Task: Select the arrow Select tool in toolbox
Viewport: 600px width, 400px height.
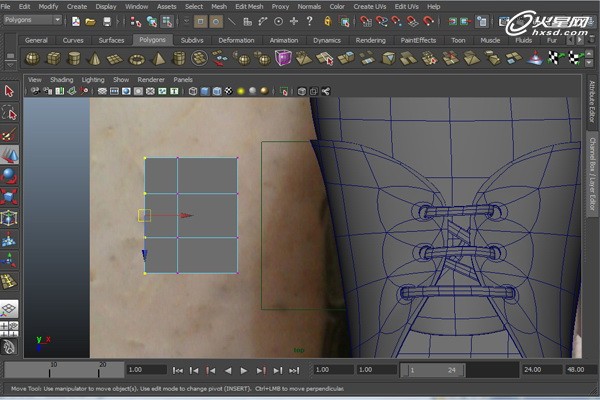Action: coord(9,91)
